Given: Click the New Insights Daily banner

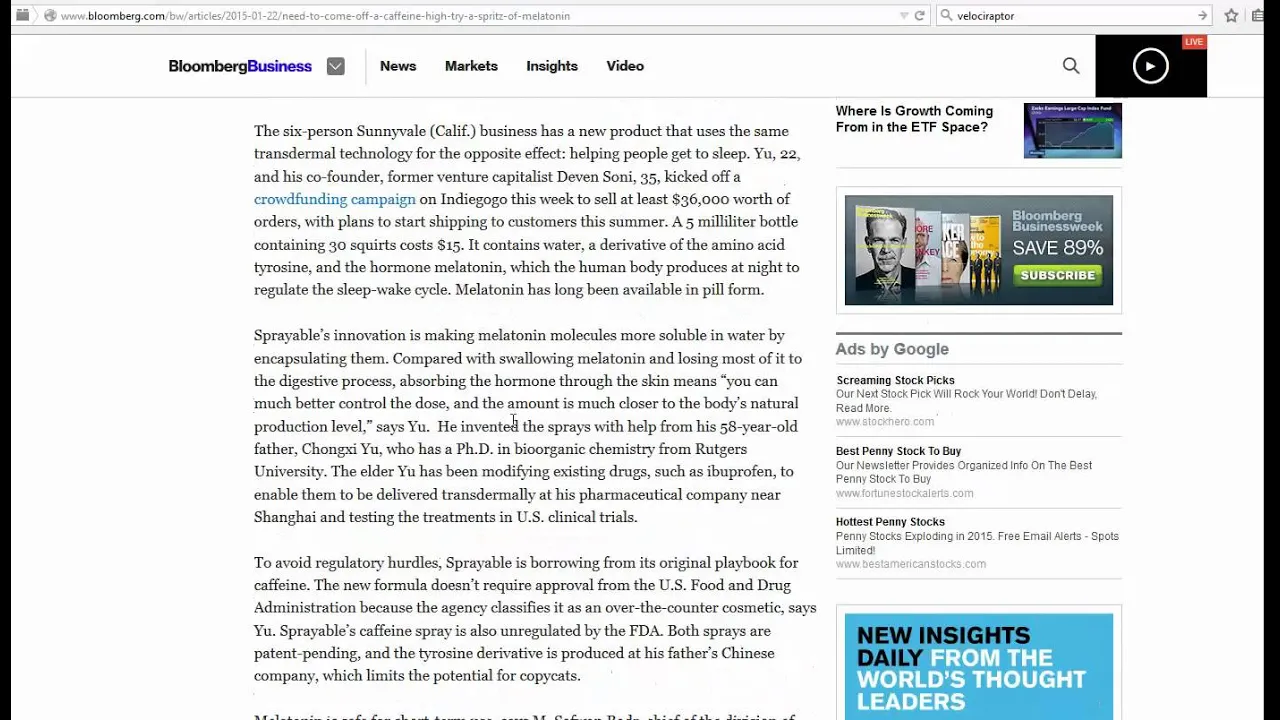Looking at the screenshot, I should coord(978,666).
